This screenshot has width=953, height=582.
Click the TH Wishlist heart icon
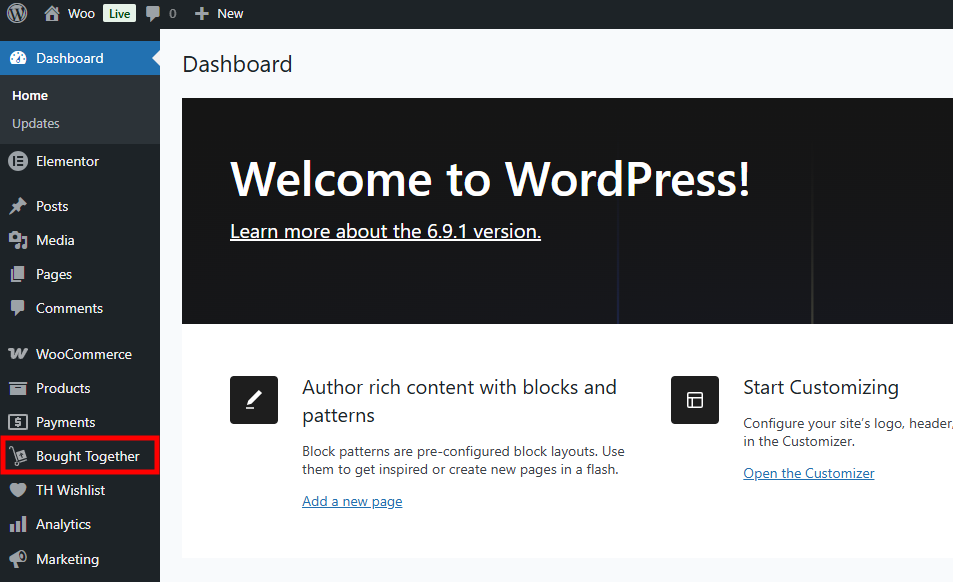pyautogui.click(x=18, y=490)
